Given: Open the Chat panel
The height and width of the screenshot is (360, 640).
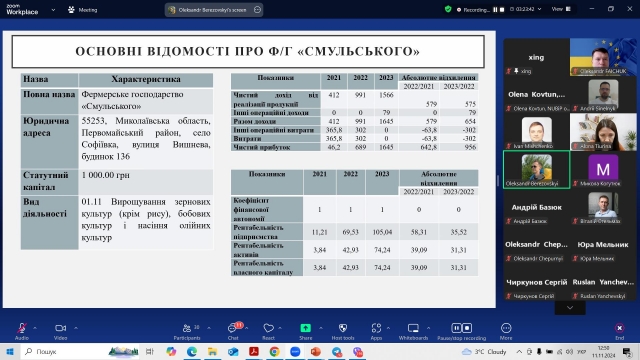Looking at the screenshot, I should [233, 331].
